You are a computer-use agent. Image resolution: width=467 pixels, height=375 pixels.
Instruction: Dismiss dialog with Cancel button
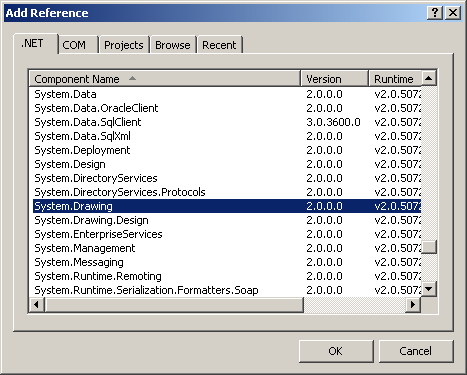[x=416, y=351]
